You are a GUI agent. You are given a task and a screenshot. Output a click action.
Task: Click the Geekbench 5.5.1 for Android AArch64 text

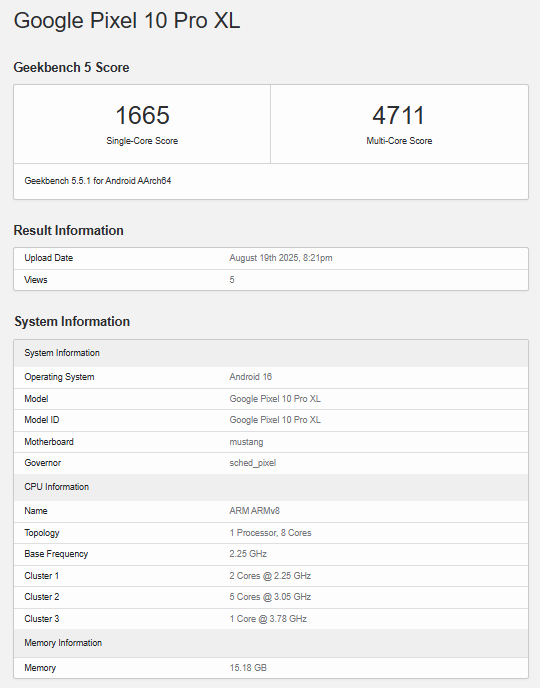(98, 181)
